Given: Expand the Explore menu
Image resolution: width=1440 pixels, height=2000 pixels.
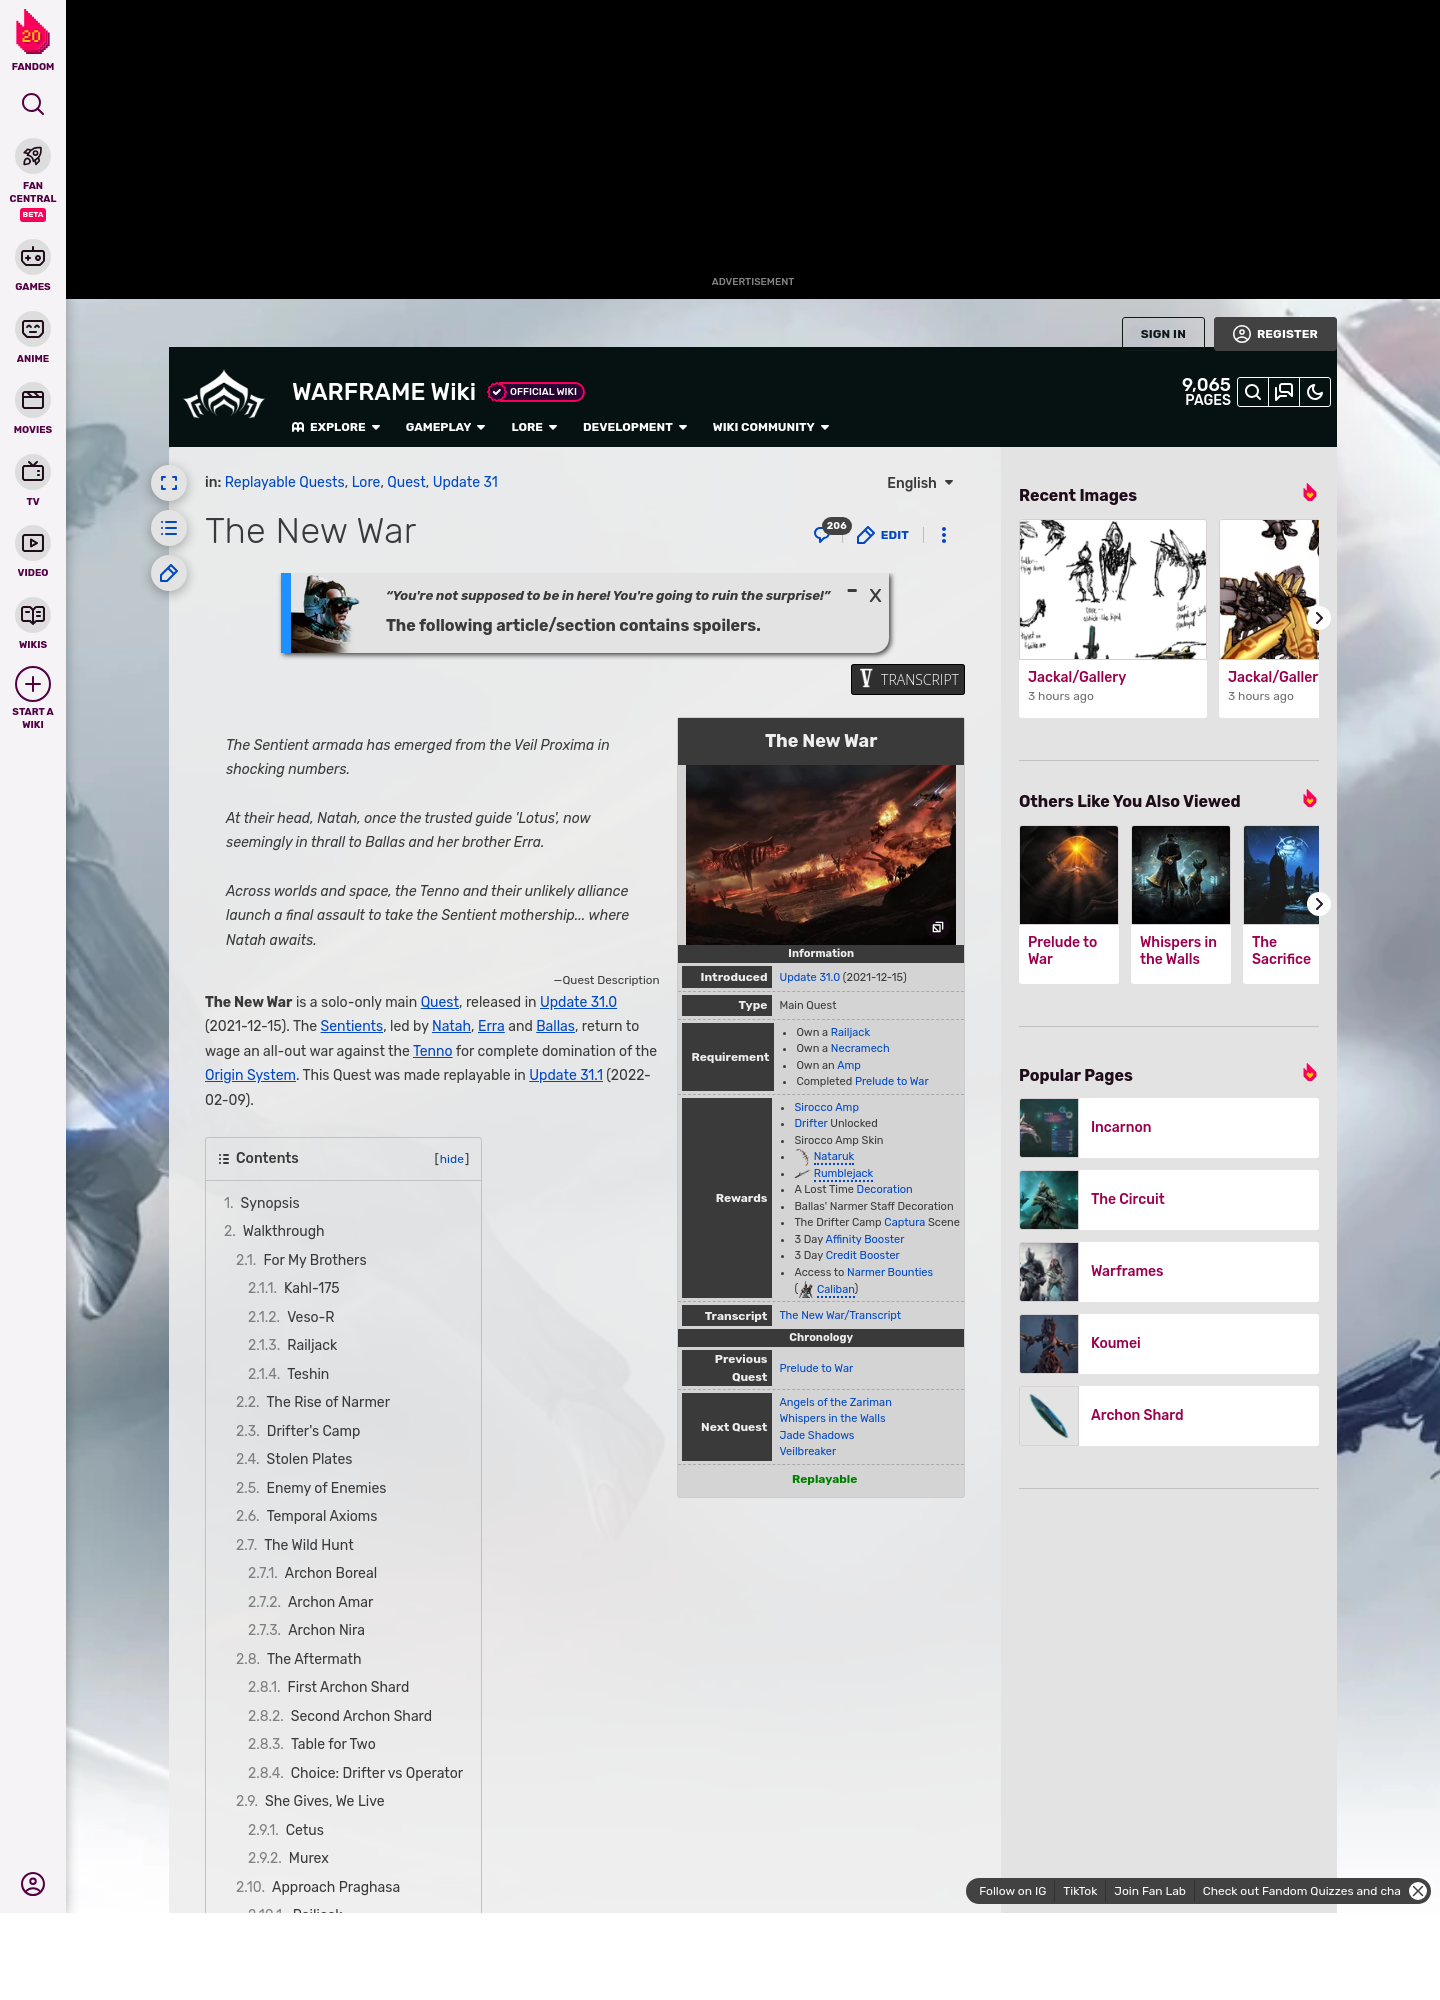Looking at the screenshot, I should click(x=336, y=427).
